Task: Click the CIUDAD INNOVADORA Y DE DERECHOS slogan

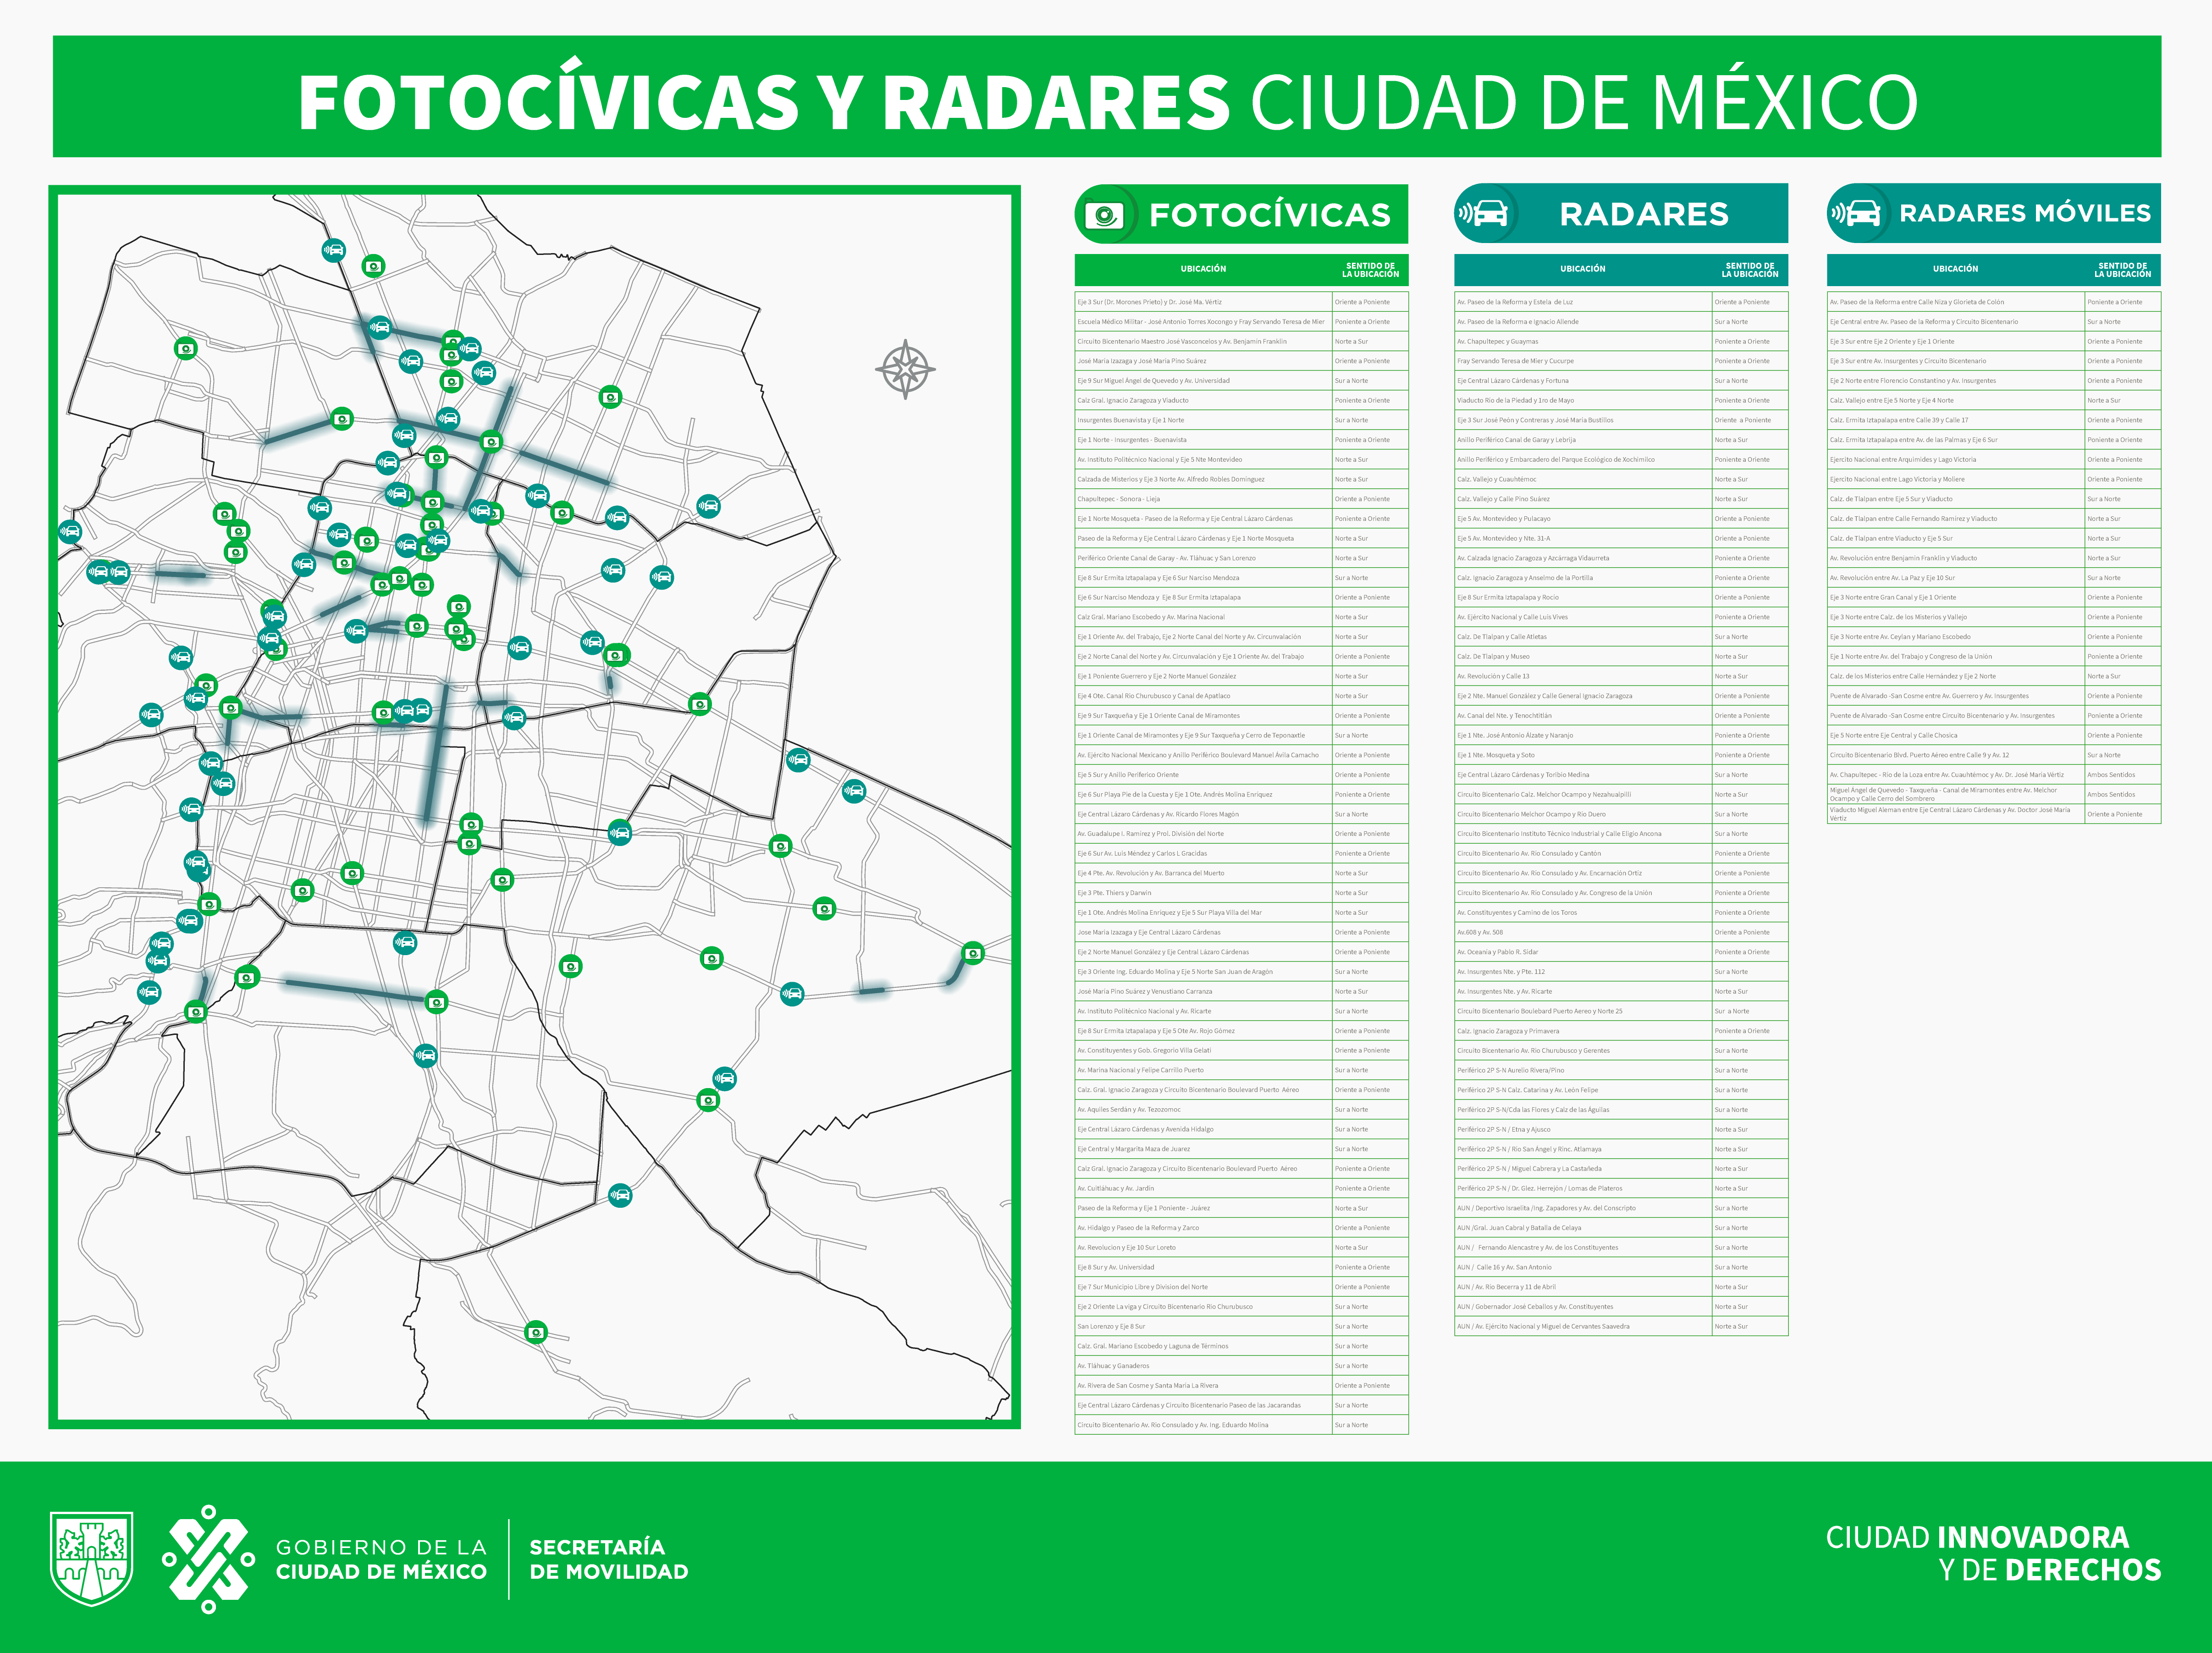Action: (1993, 1553)
